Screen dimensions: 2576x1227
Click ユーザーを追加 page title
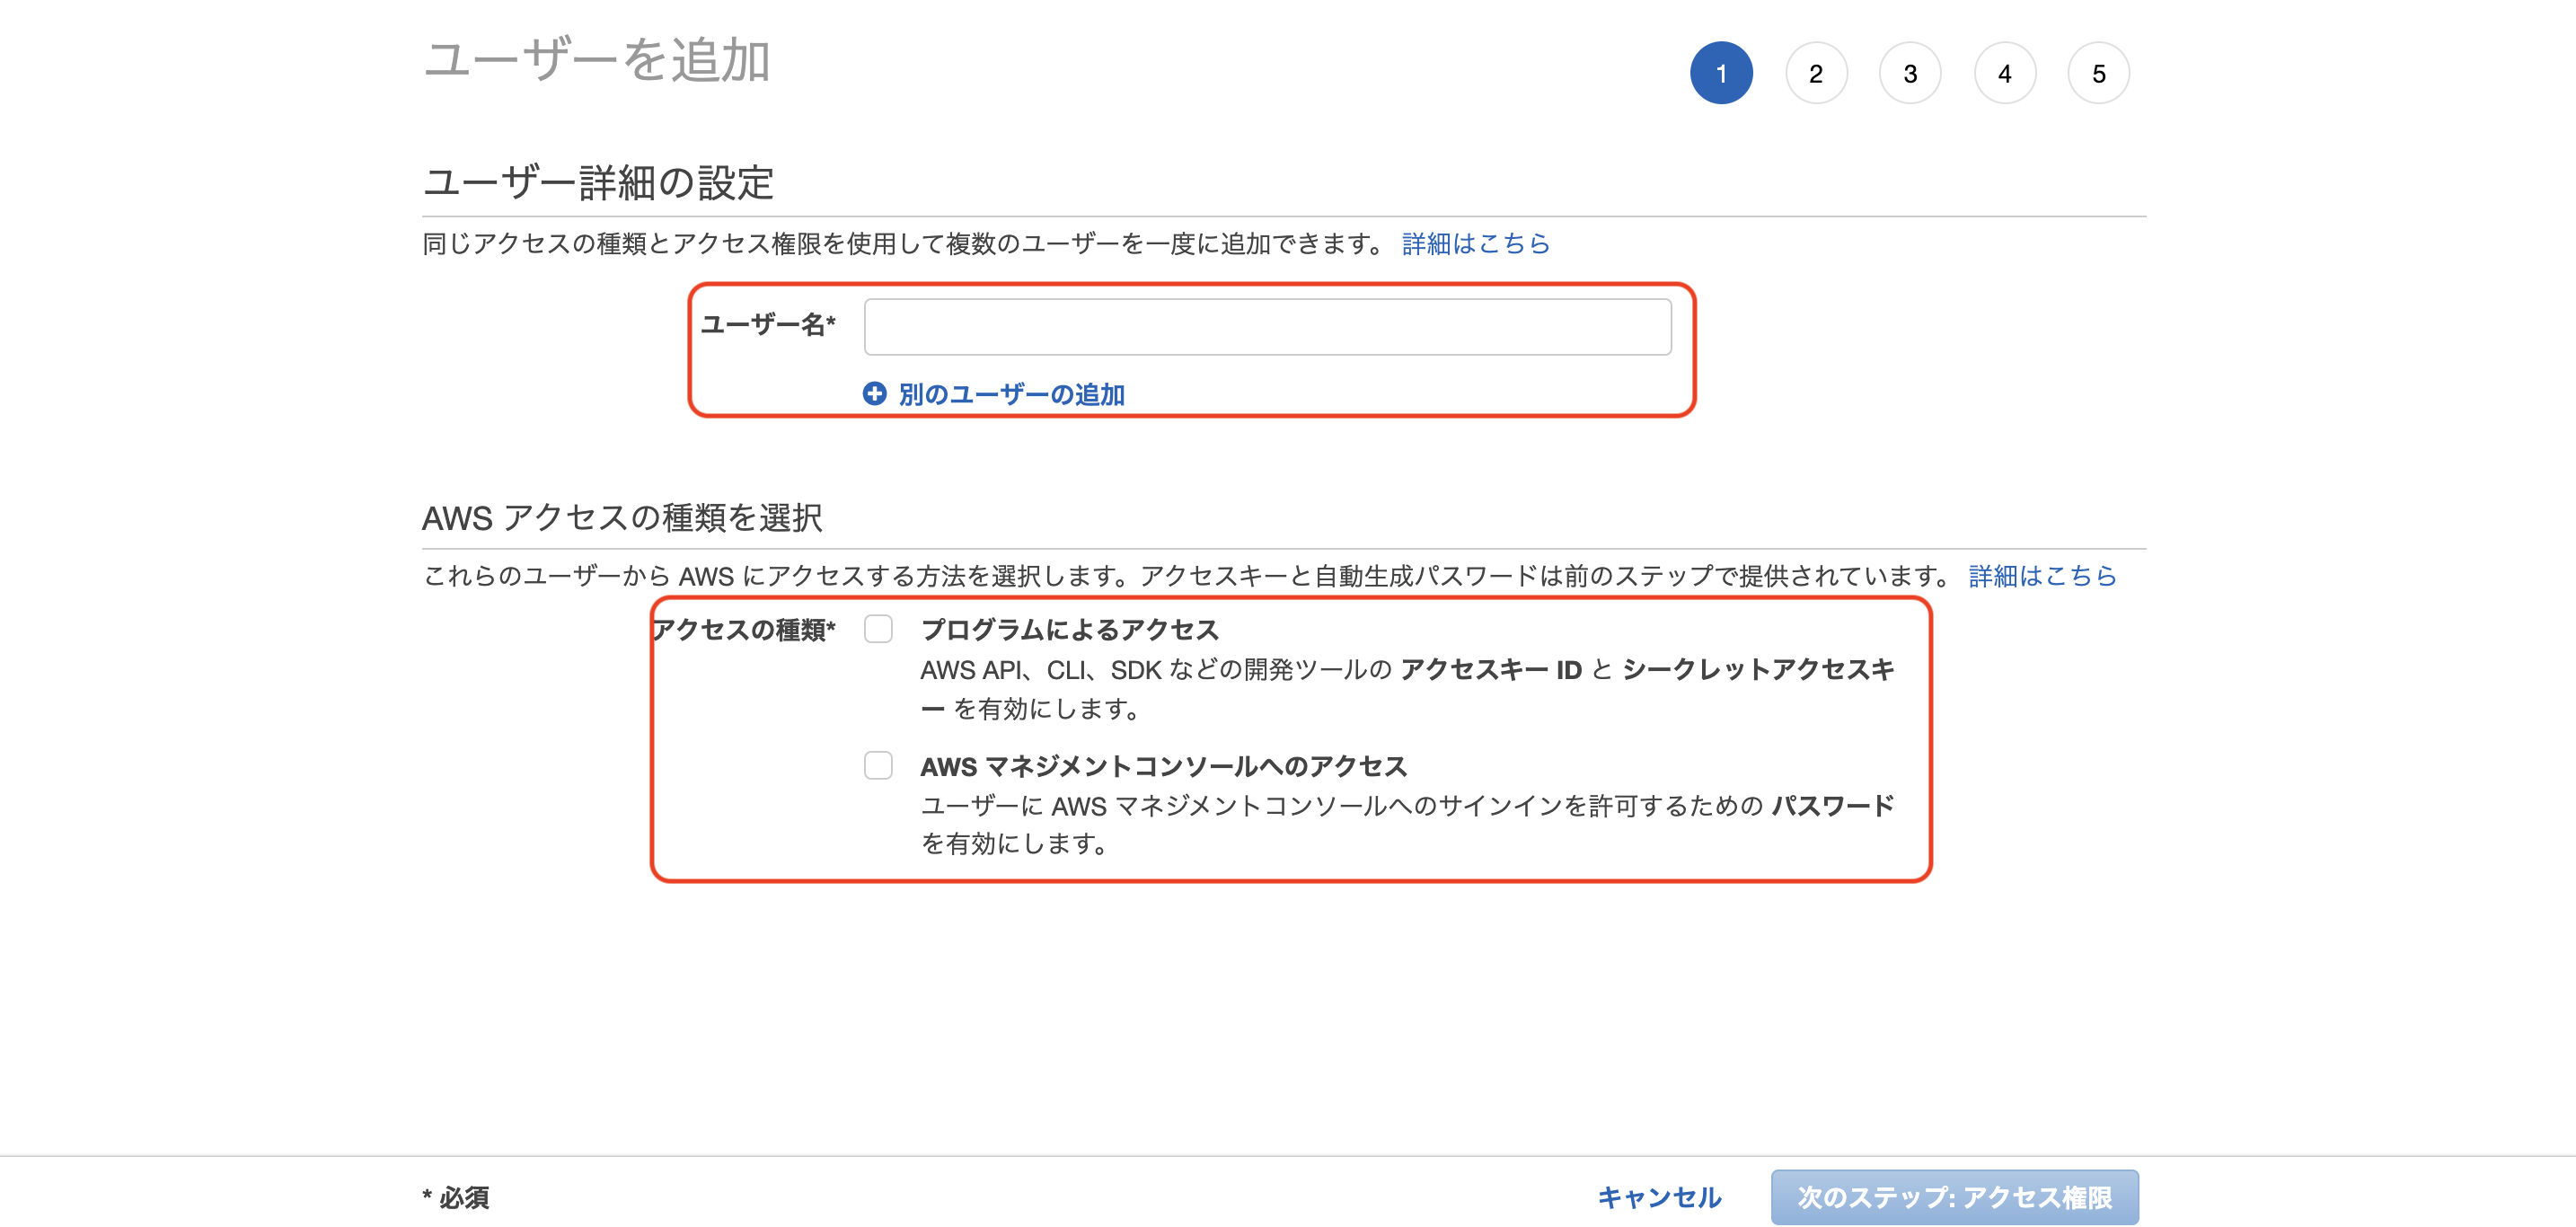pos(596,60)
